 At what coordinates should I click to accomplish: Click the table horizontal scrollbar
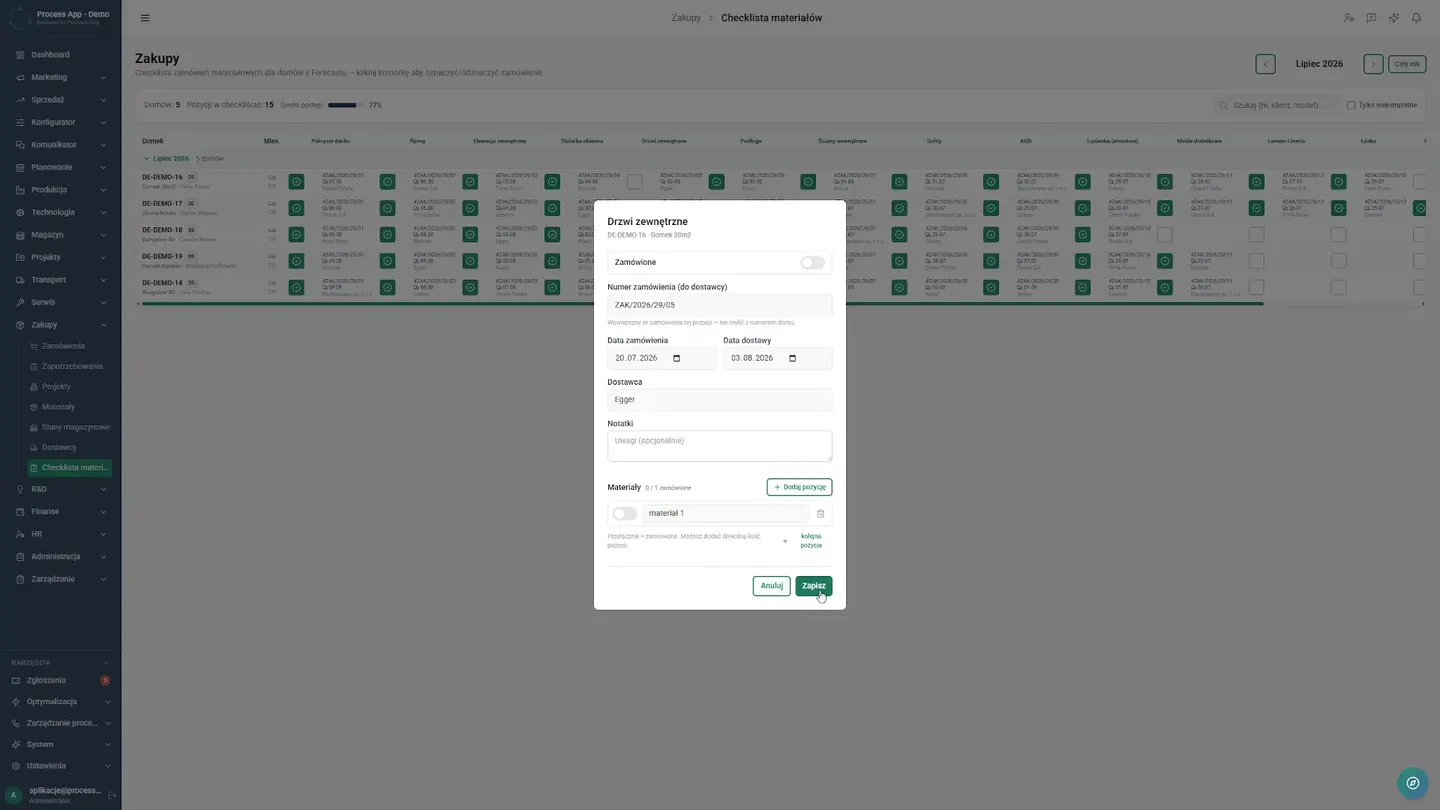(x=703, y=304)
